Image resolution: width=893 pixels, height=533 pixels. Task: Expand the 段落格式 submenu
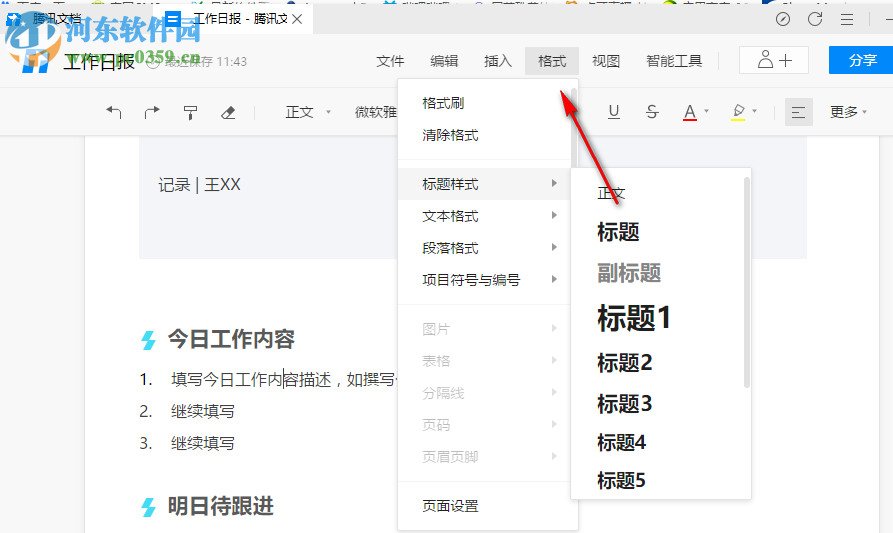[484, 248]
